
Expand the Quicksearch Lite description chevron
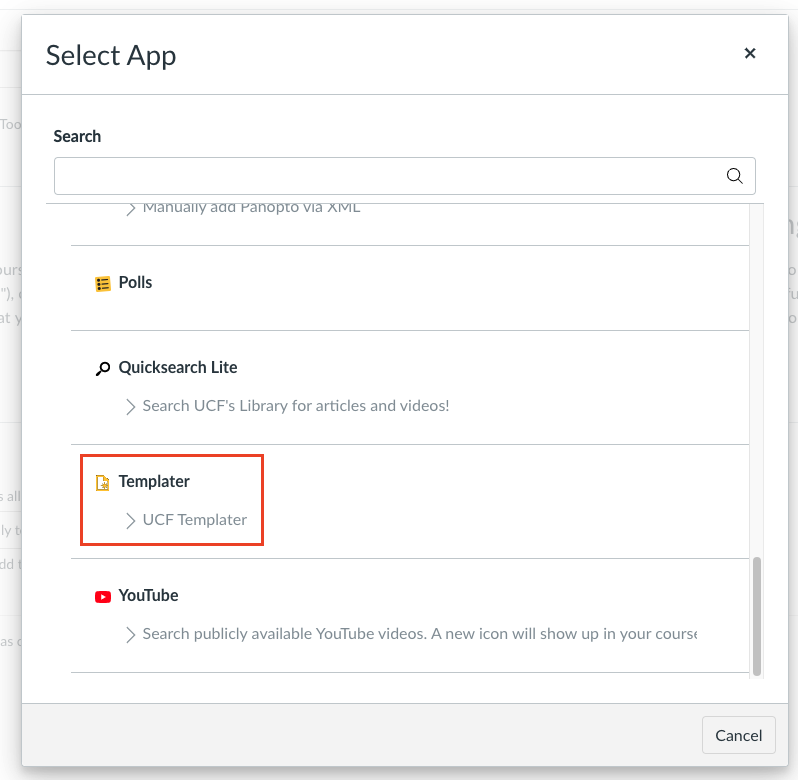pyautogui.click(x=130, y=406)
